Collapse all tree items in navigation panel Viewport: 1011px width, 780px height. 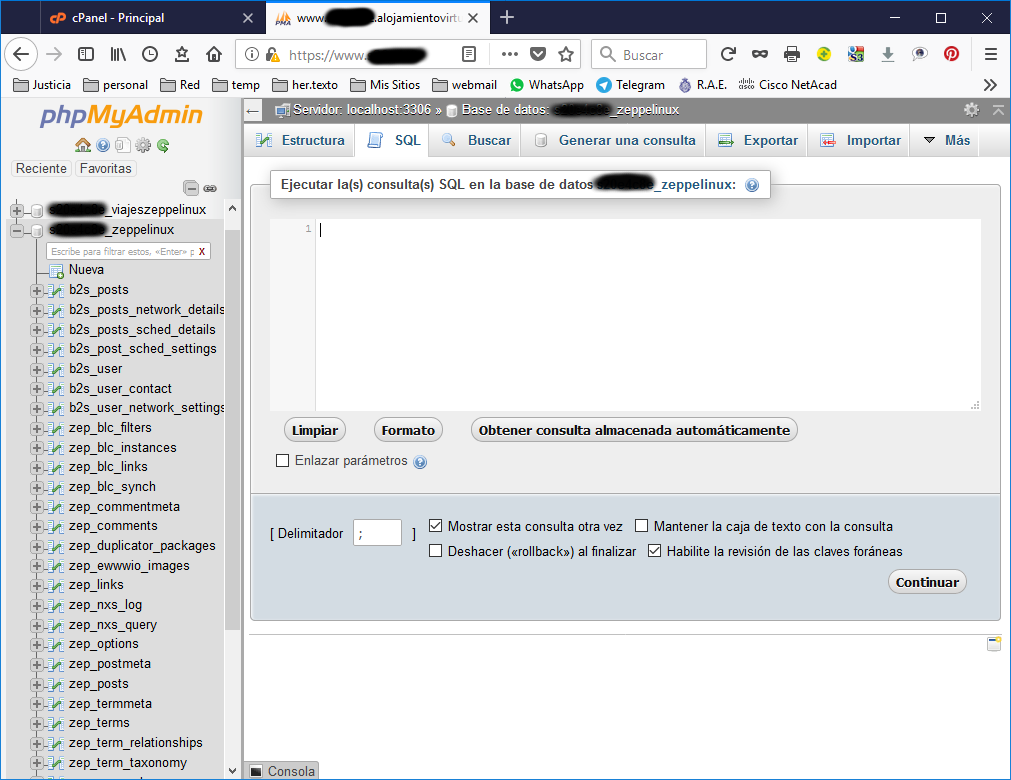pyautogui.click(x=191, y=188)
